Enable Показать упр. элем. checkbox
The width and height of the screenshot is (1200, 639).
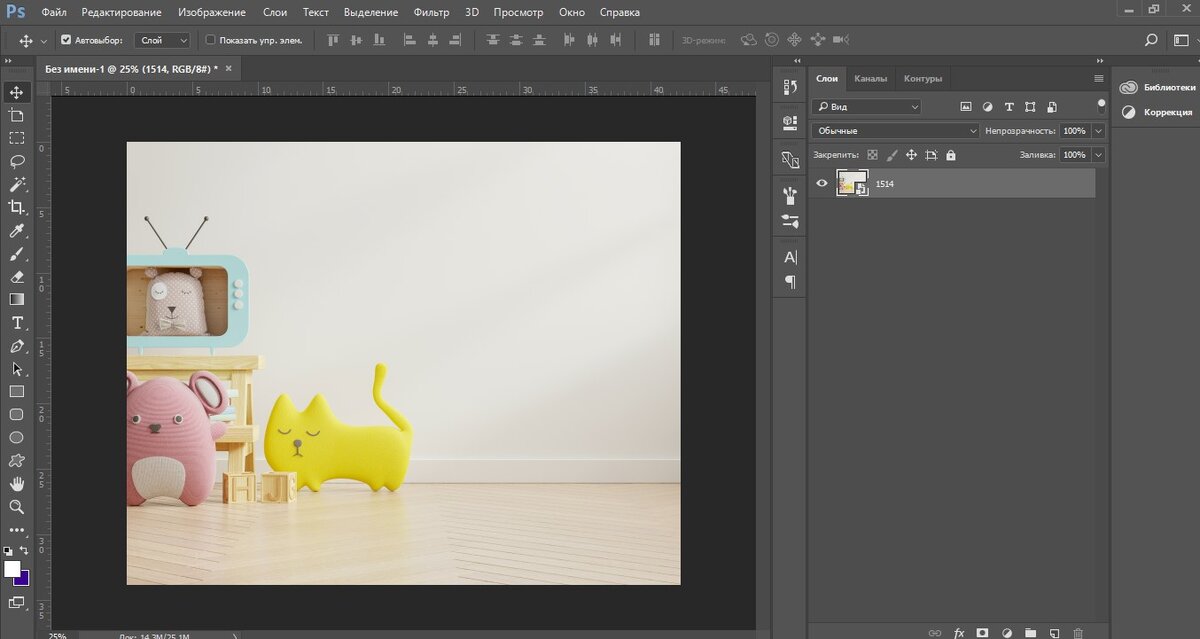tap(210, 40)
